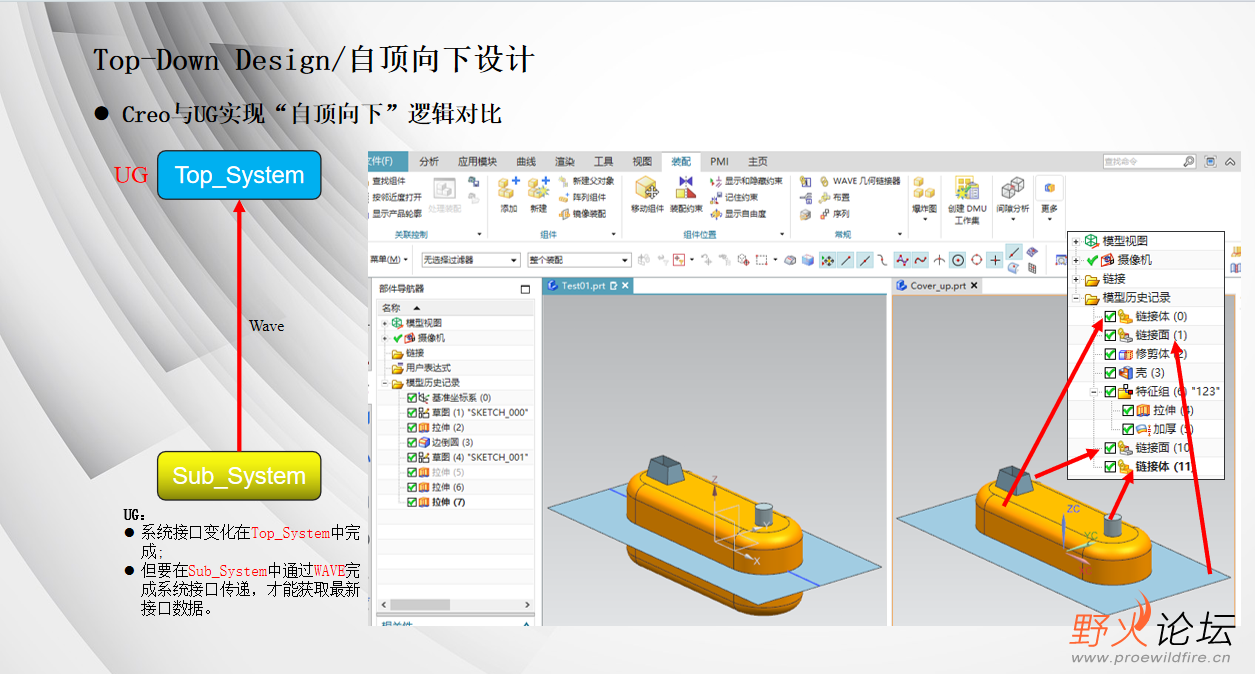Maximize the 部件导航器 panel

(x=526, y=289)
